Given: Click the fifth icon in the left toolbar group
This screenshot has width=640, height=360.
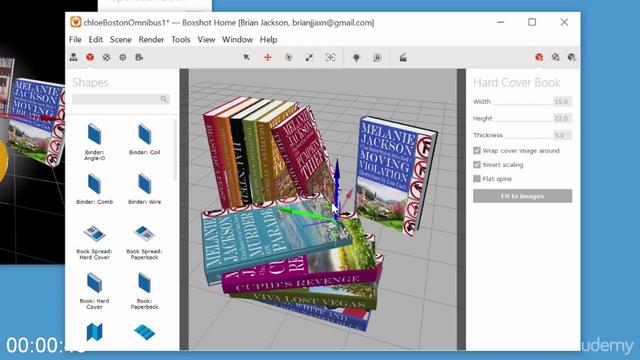Looking at the screenshot, I should [139, 58].
